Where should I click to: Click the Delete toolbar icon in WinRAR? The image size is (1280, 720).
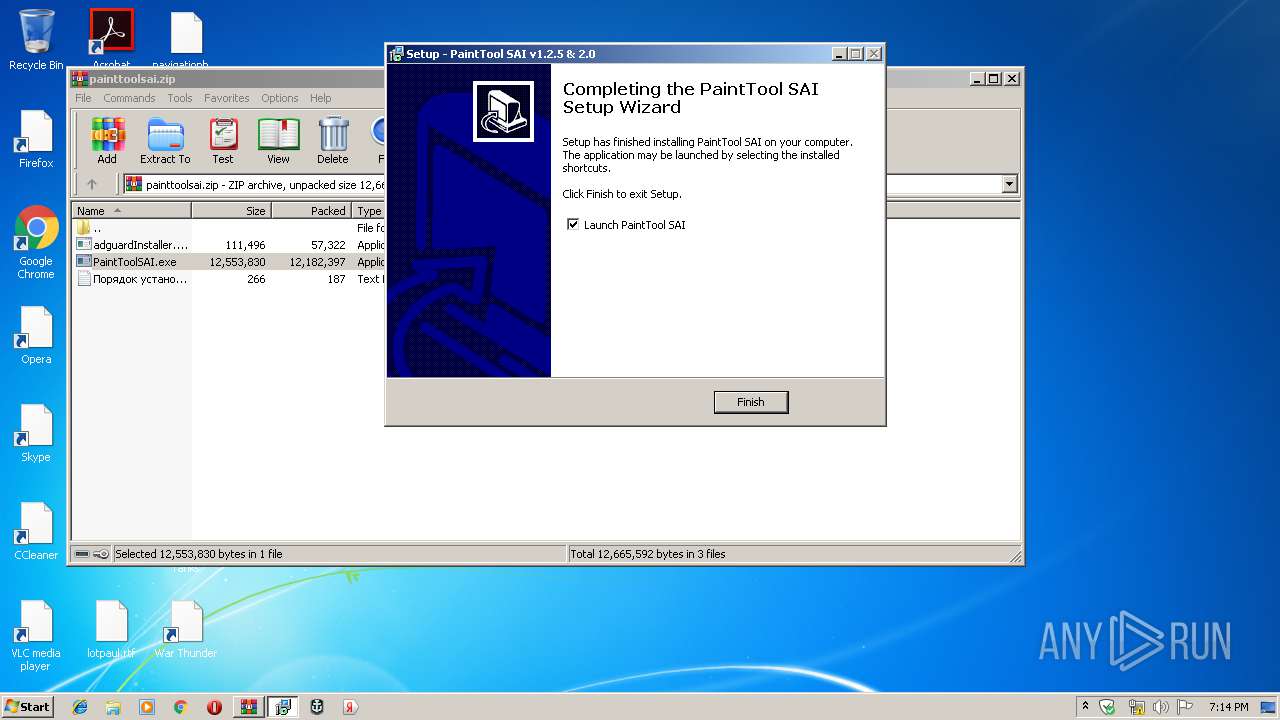click(333, 140)
